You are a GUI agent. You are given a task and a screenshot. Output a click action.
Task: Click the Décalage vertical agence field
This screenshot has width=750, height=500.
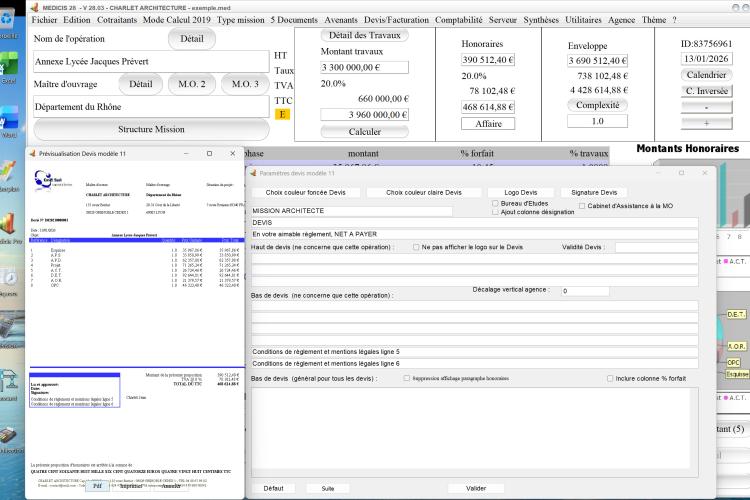point(585,290)
